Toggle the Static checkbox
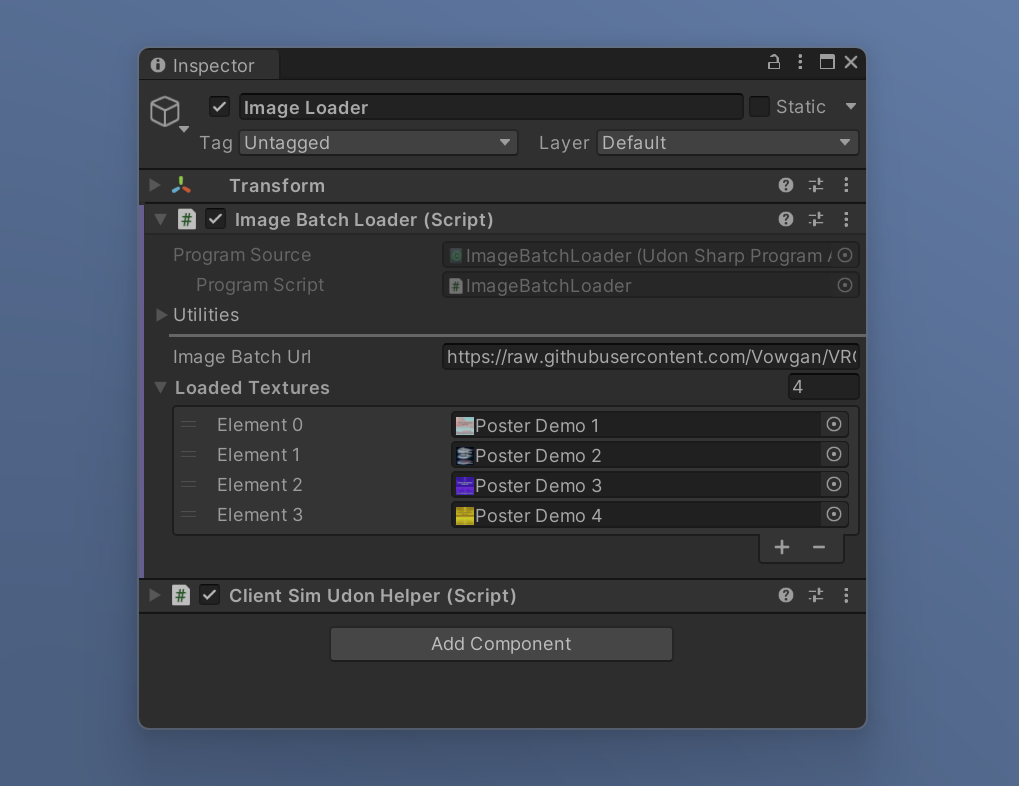1019x786 pixels. point(760,107)
